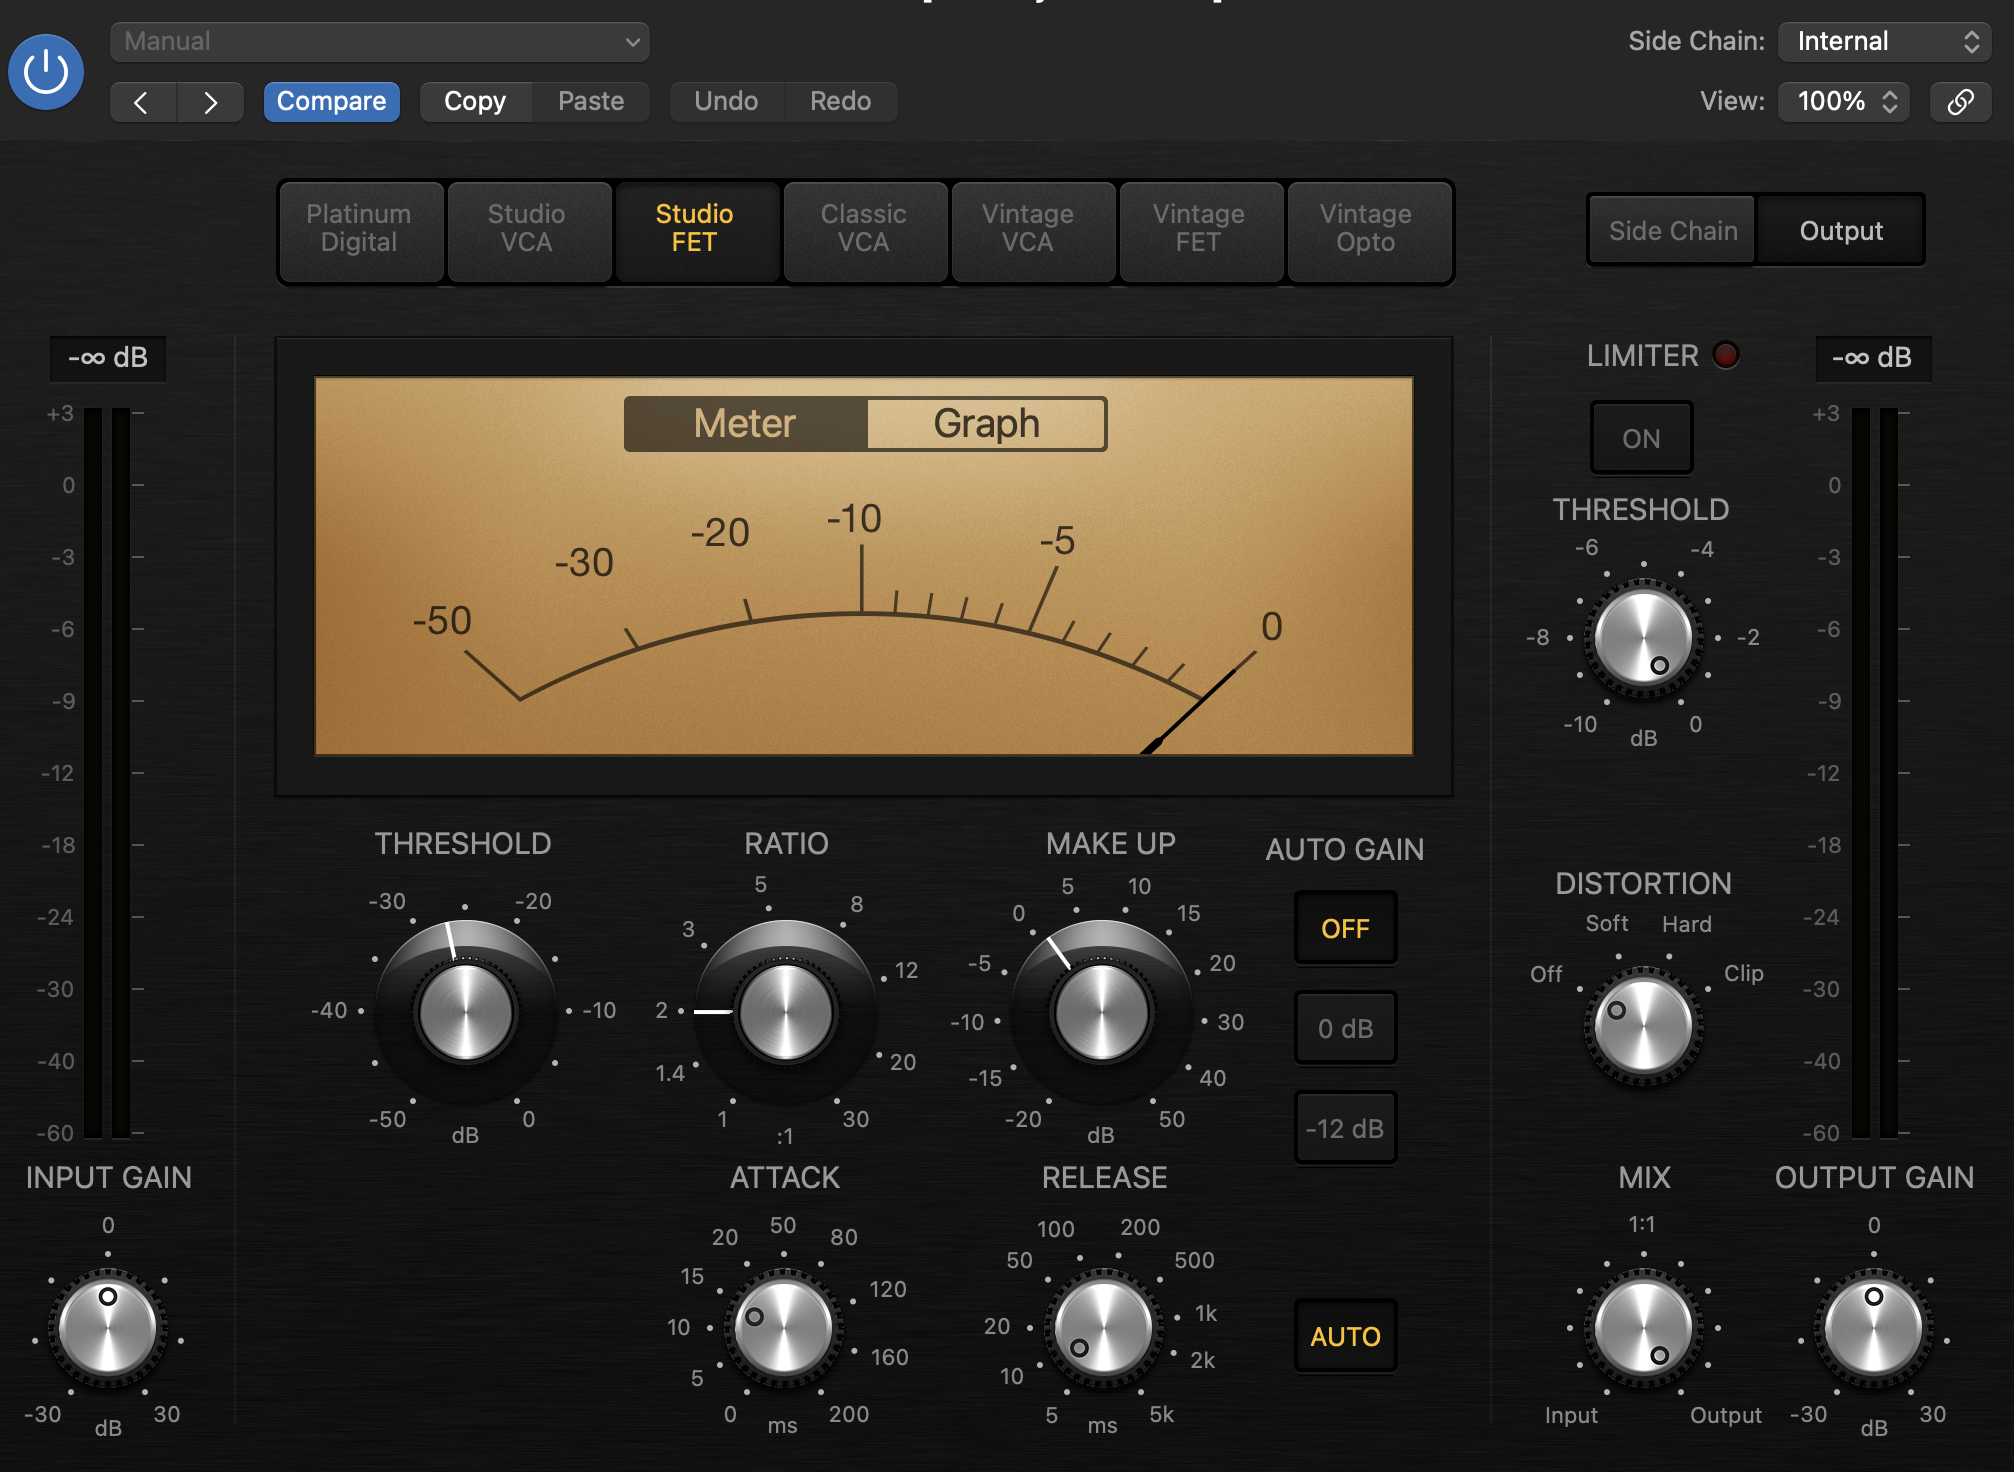Click the Input Gain knob

click(108, 1328)
